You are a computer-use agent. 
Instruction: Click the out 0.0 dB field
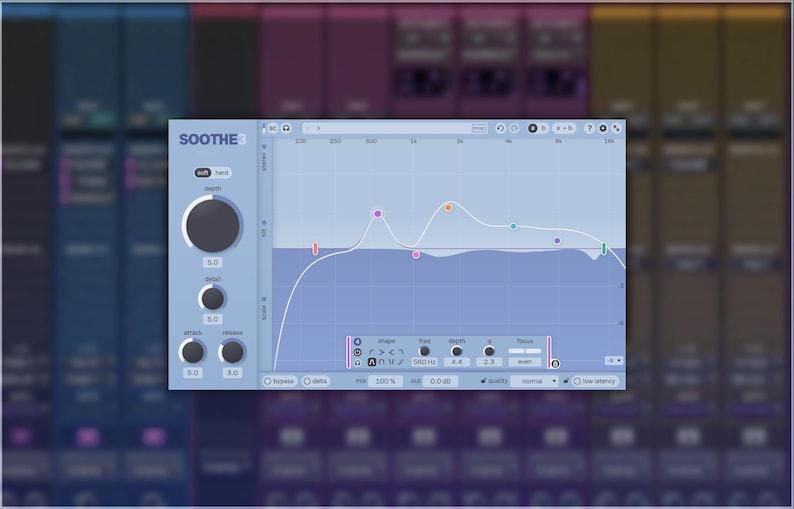(x=440, y=381)
